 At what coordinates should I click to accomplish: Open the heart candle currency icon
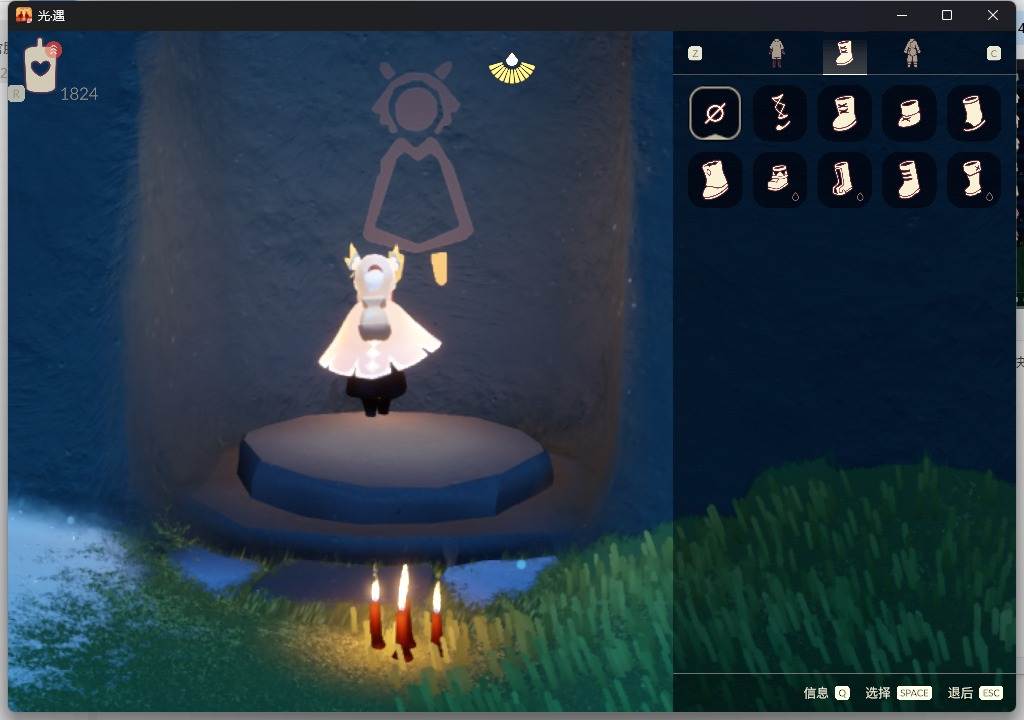click(40, 67)
